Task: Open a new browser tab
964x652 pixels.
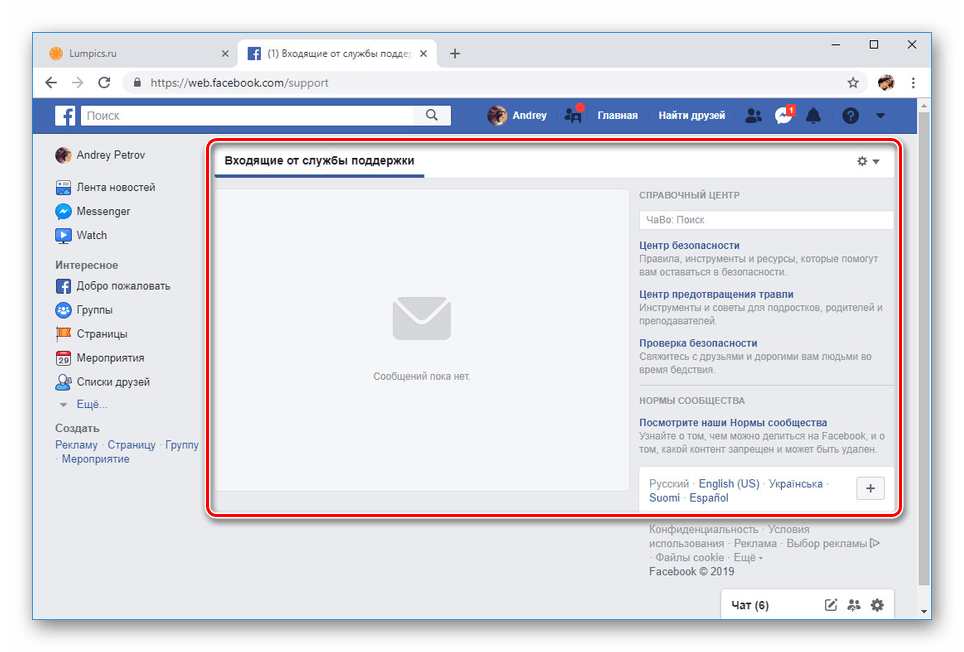Action: point(454,53)
